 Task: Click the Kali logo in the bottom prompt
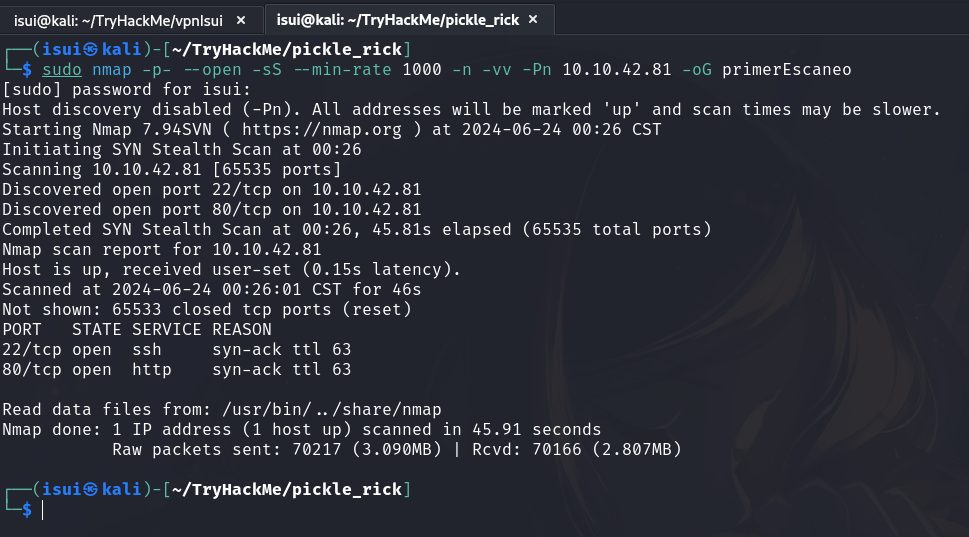(91, 489)
